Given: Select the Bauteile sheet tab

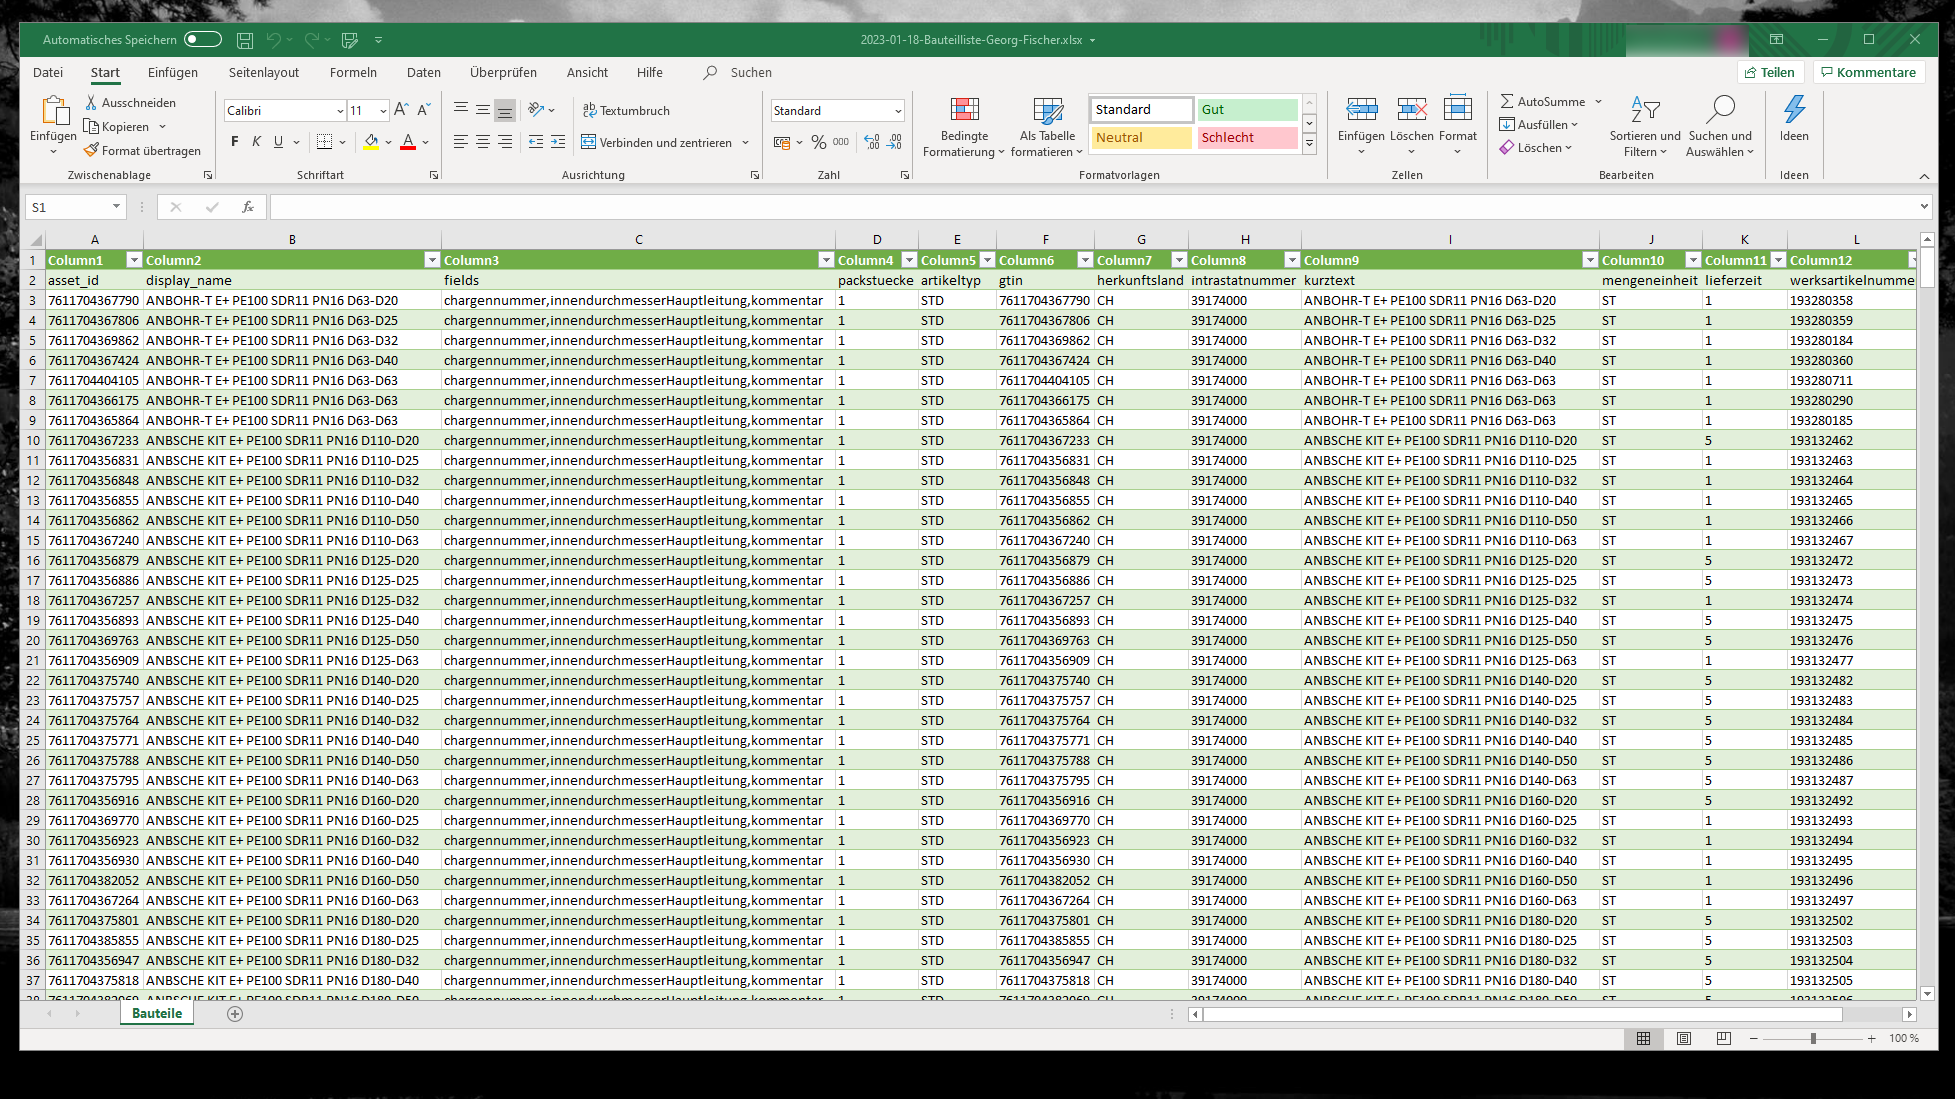Looking at the screenshot, I should coord(156,1013).
